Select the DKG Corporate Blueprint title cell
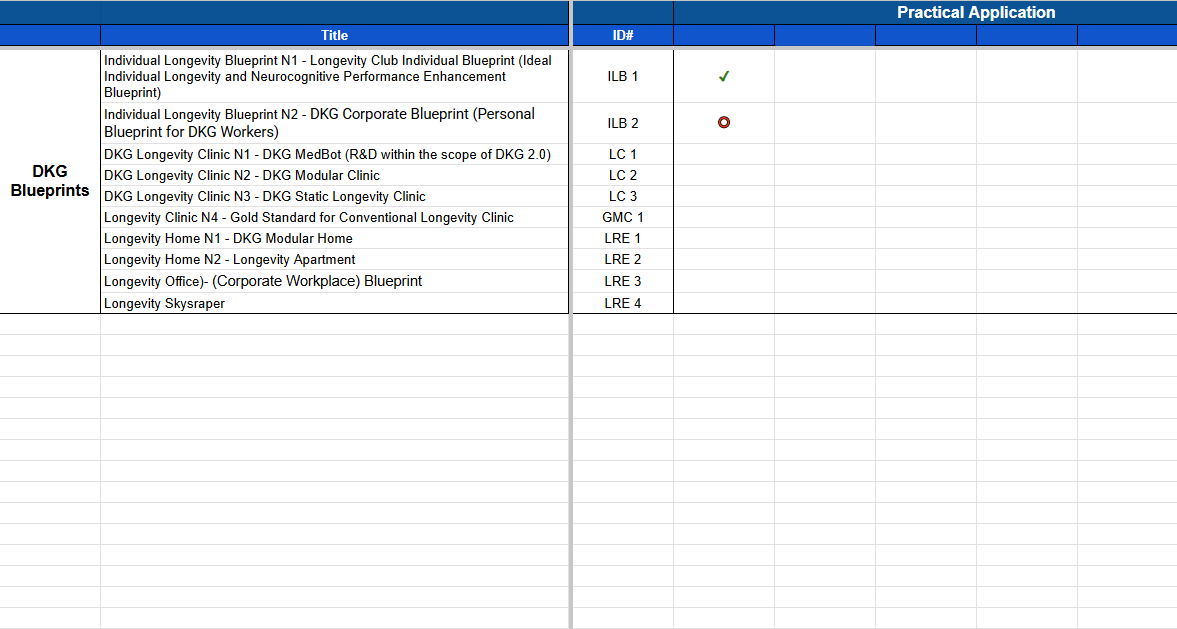Image resolution: width=1177 pixels, height=629 pixels. tap(334, 123)
